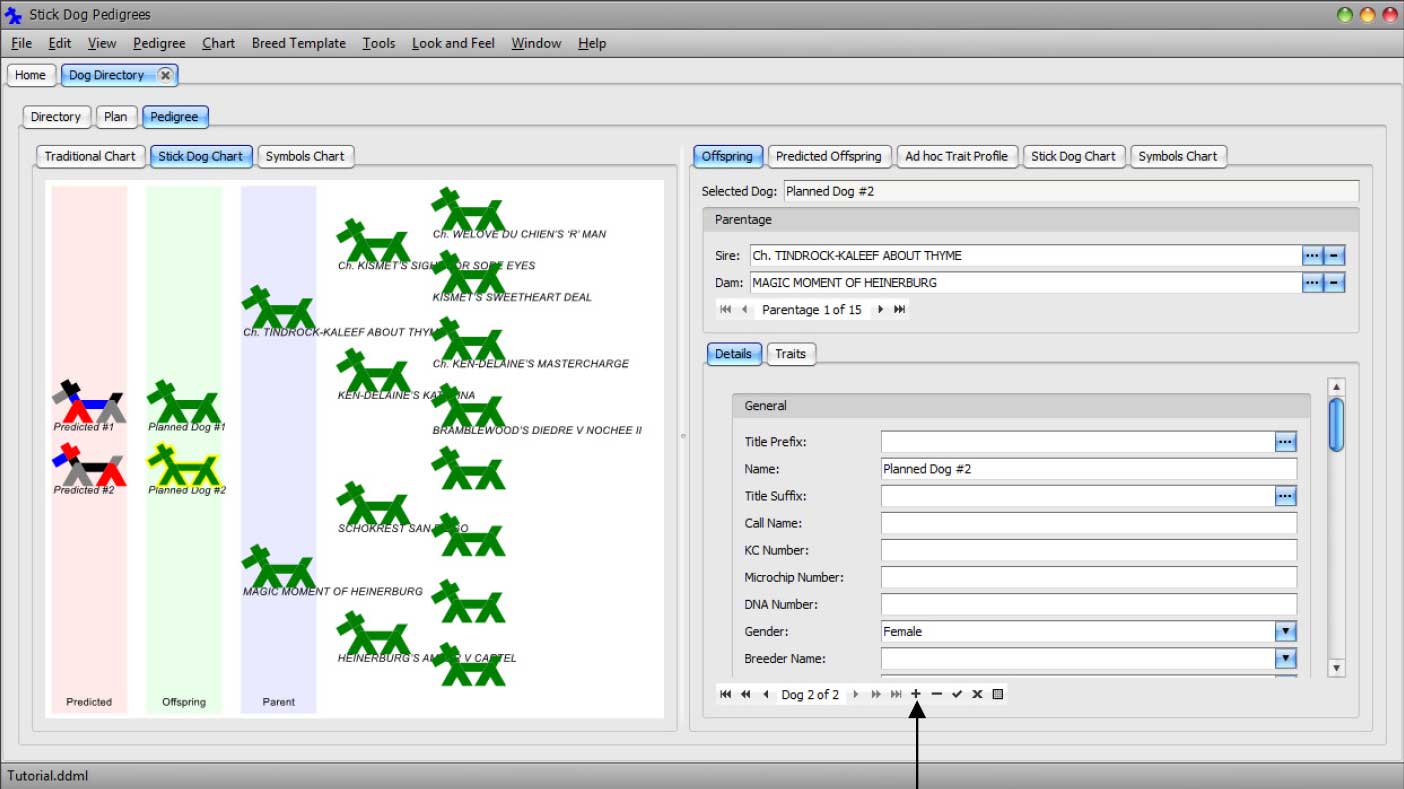Select Planned Dog #1 stick dog
The image size is (1404, 789).
point(183,402)
